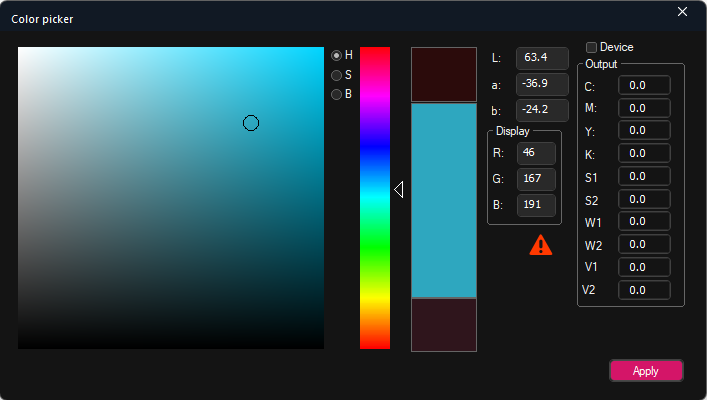Click the L value field 63.4
The width and height of the screenshot is (707, 400).
pyautogui.click(x=542, y=58)
